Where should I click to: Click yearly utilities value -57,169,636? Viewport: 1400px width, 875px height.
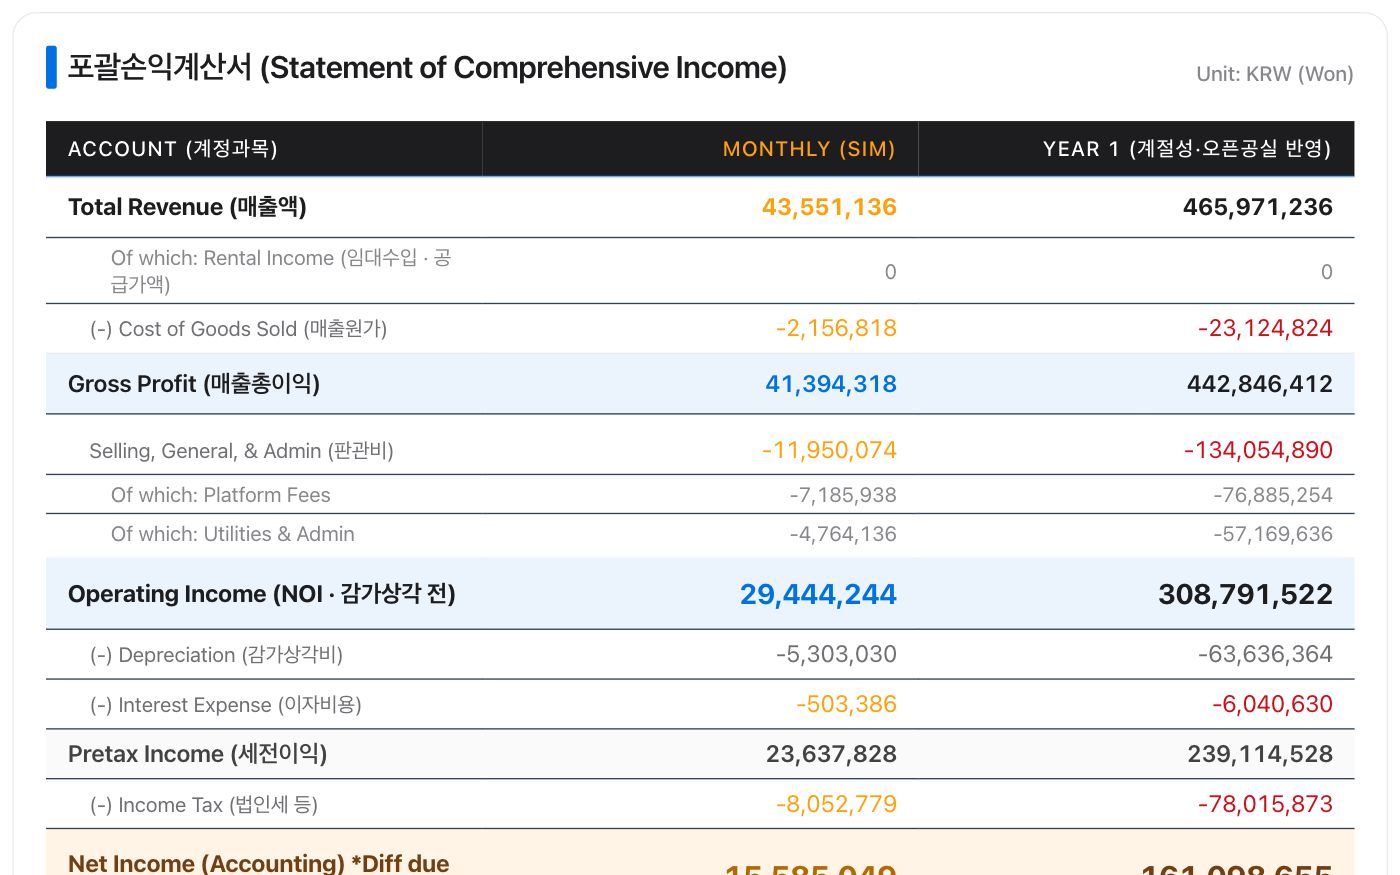[x=1272, y=534]
